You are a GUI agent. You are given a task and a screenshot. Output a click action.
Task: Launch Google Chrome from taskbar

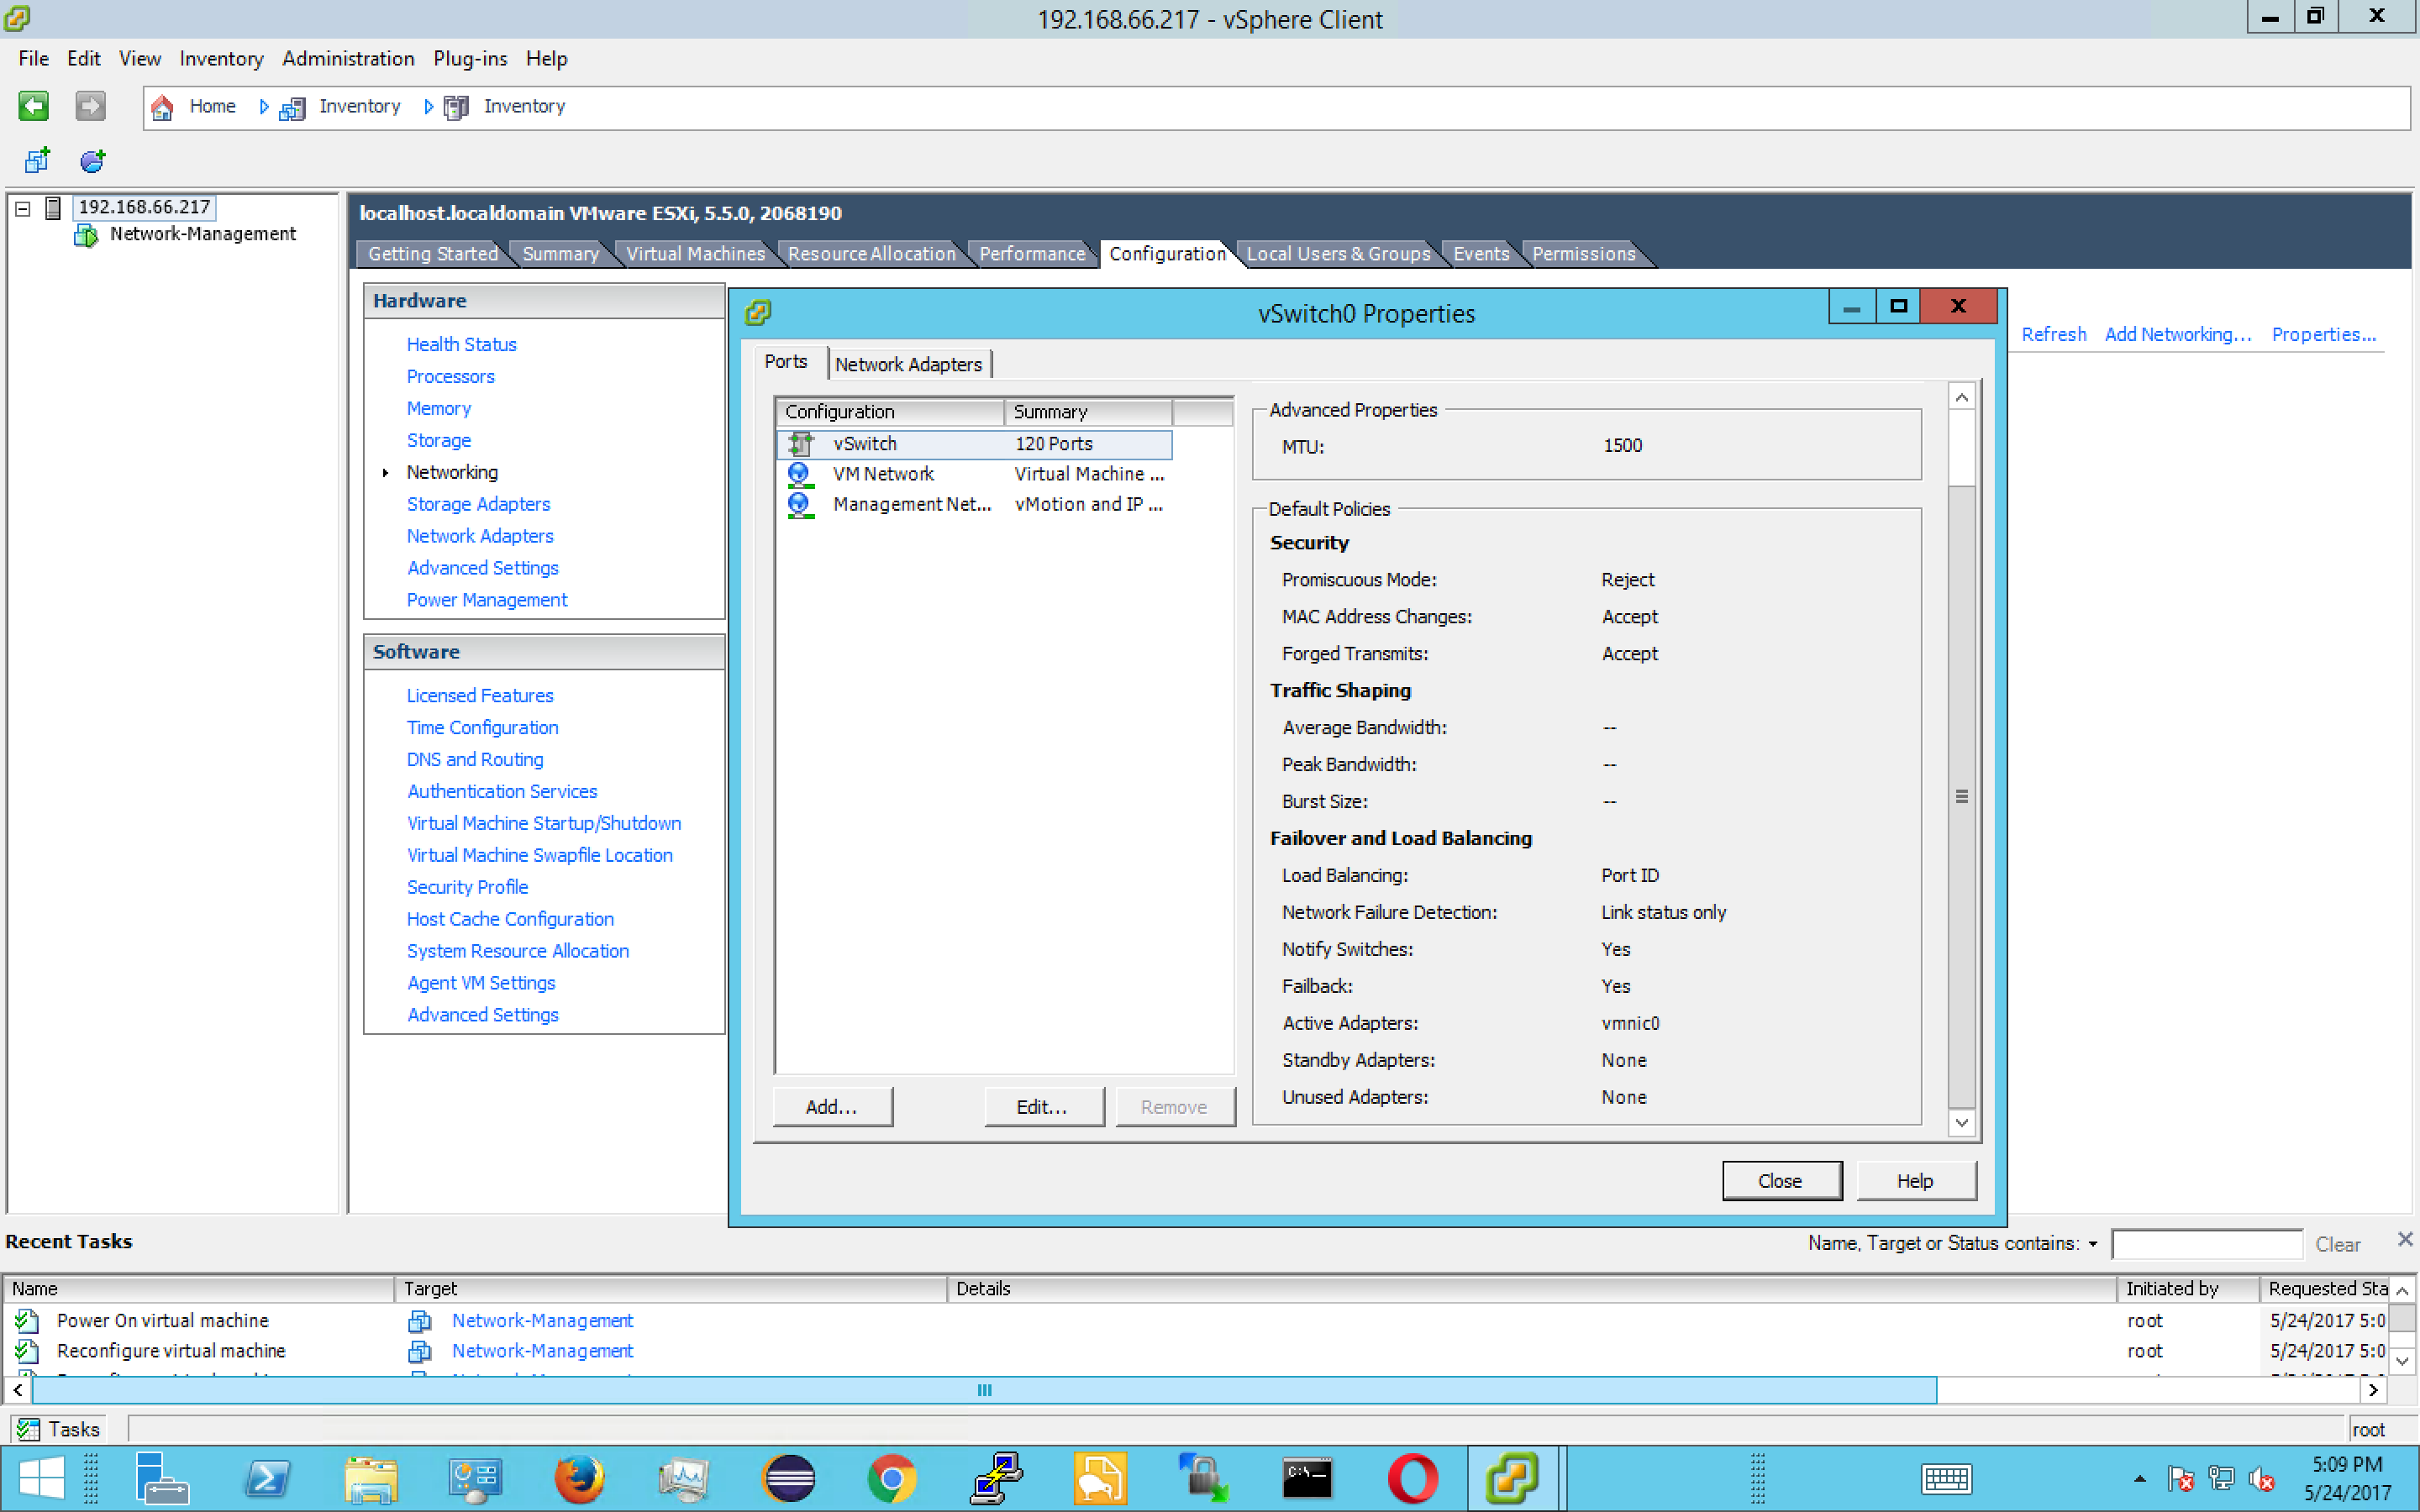pyautogui.click(x=892, y=1478)
